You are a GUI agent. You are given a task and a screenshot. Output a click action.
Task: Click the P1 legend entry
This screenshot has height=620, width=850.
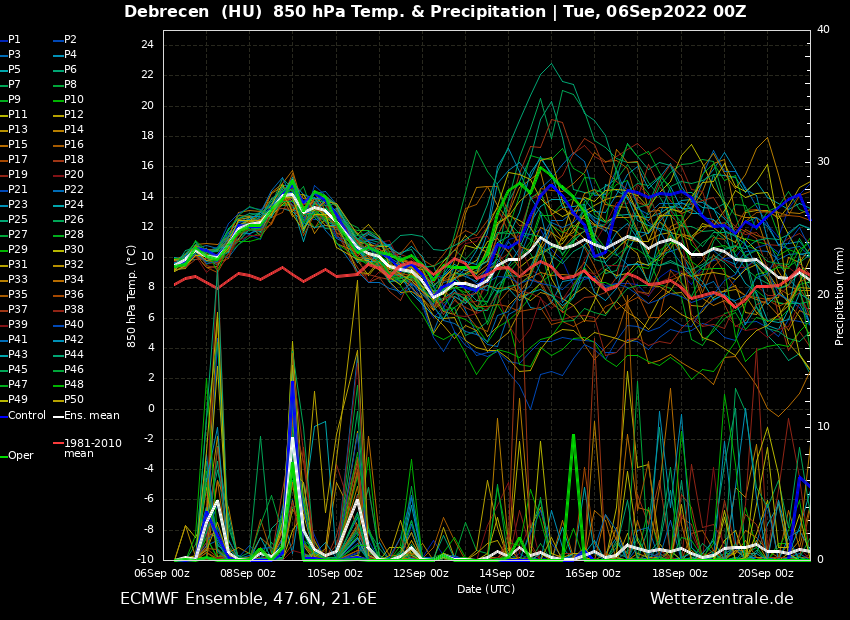14,40
